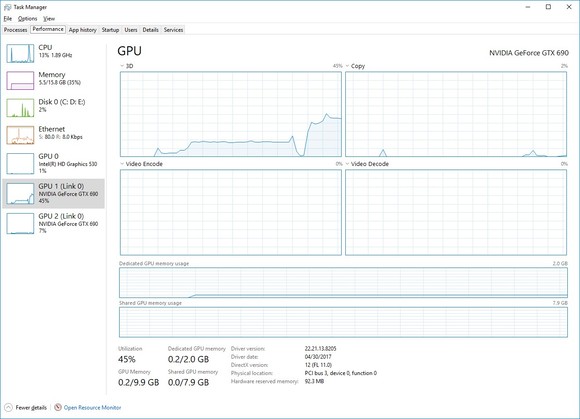Click the Video Decode usage graph
Screen dimensions: 580x419
[x=456, y=213]
